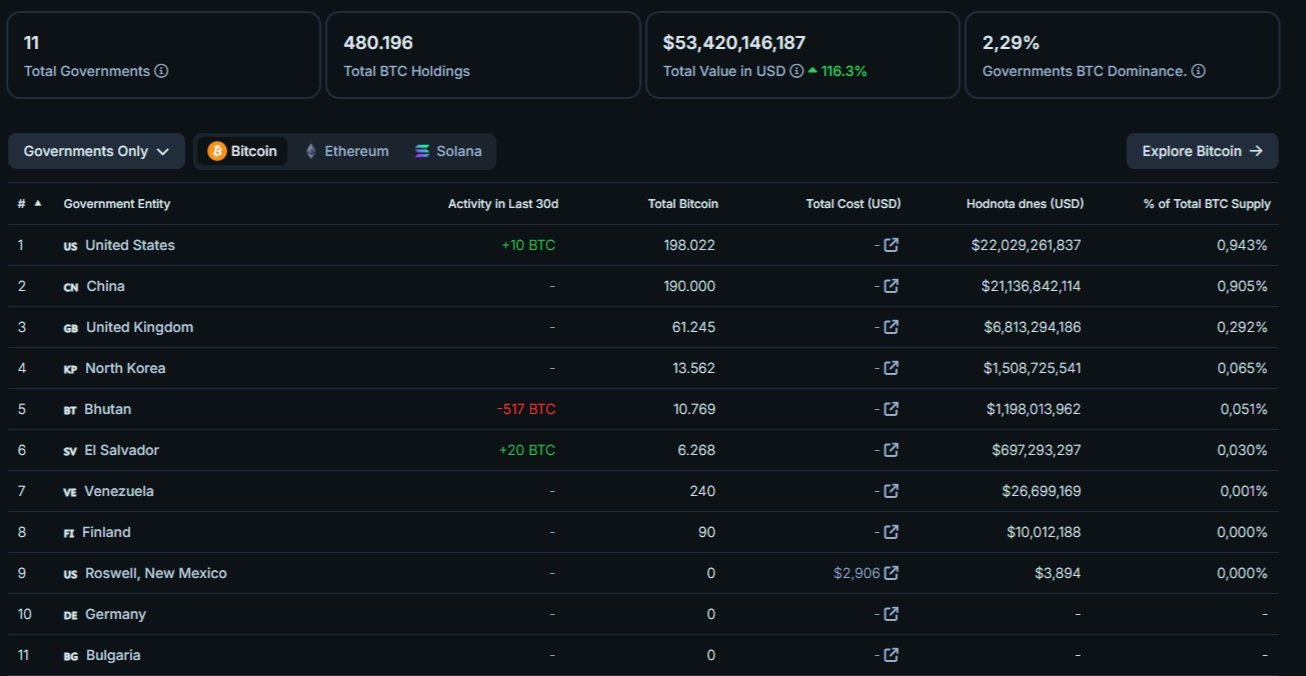Click the Ethereum diamond logo icon

click(311, 151)
